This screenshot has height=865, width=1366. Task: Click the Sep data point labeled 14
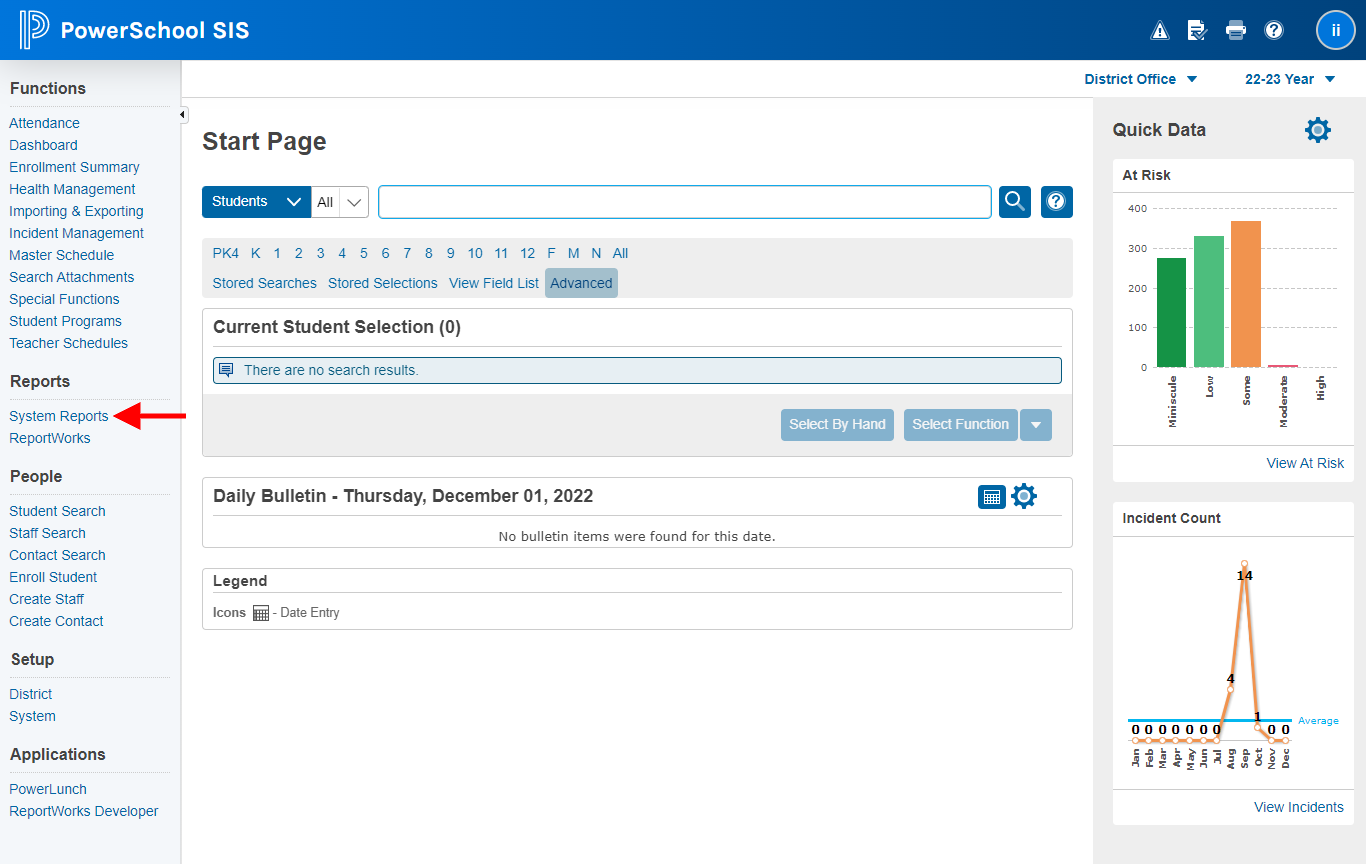pos(1244,564)
